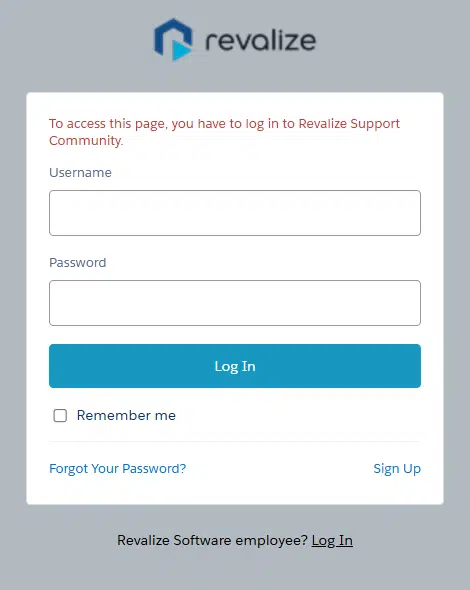Click the revalize wordmark text

pos(260,40)
